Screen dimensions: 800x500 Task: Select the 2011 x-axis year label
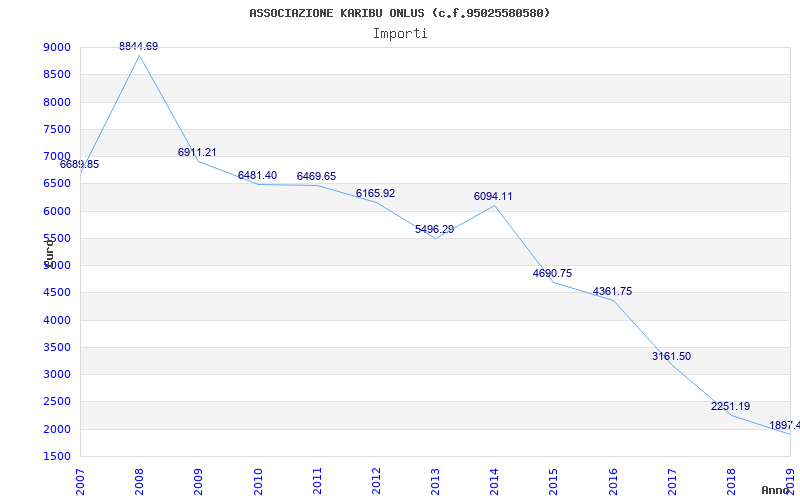click(x=317, y=482)
